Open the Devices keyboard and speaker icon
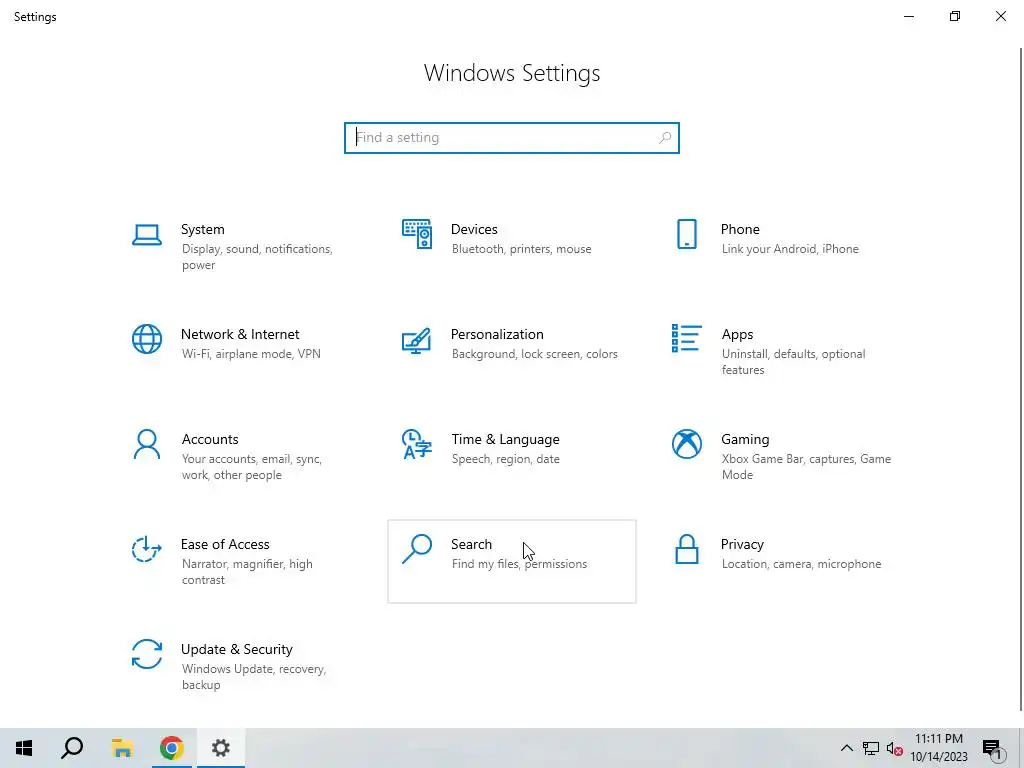Screen dimensions: 1024x768 (x=417, y=234)
